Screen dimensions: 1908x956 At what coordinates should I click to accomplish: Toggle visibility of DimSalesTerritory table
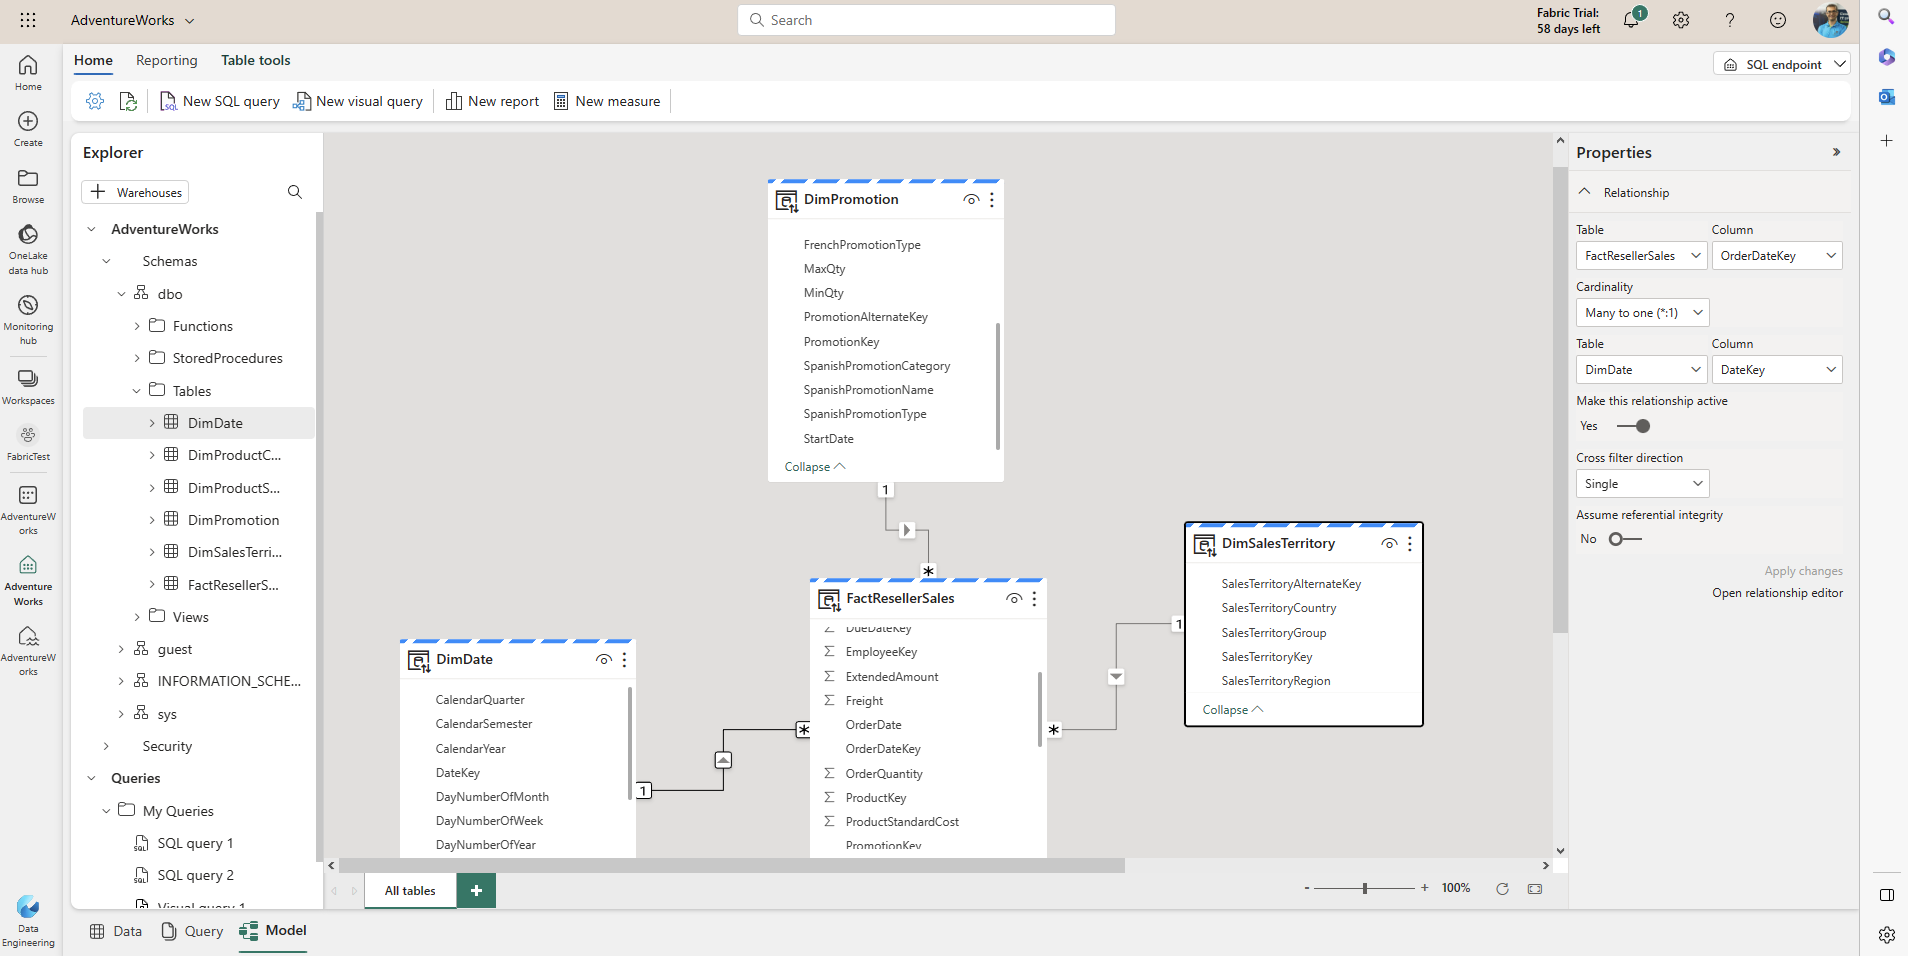coord(1389,544)
